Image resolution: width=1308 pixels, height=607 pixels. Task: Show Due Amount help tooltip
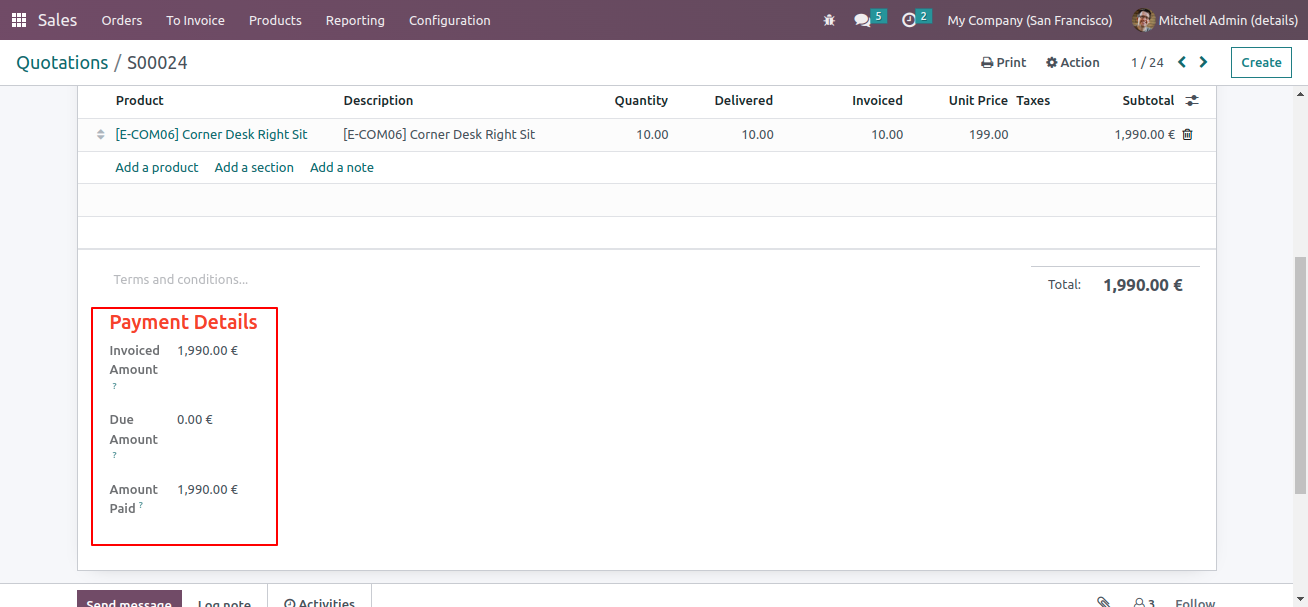pos(114,455)
